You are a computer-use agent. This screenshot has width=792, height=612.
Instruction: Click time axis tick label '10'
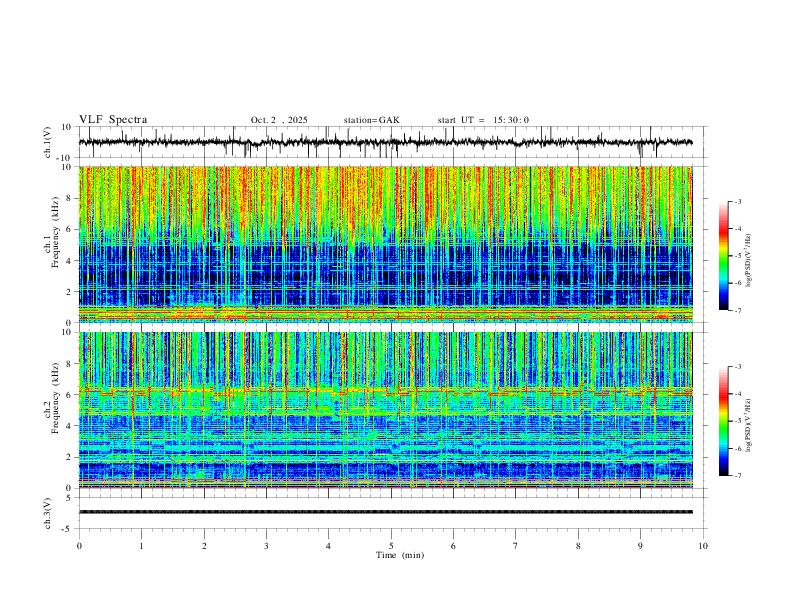click(703, 546)
